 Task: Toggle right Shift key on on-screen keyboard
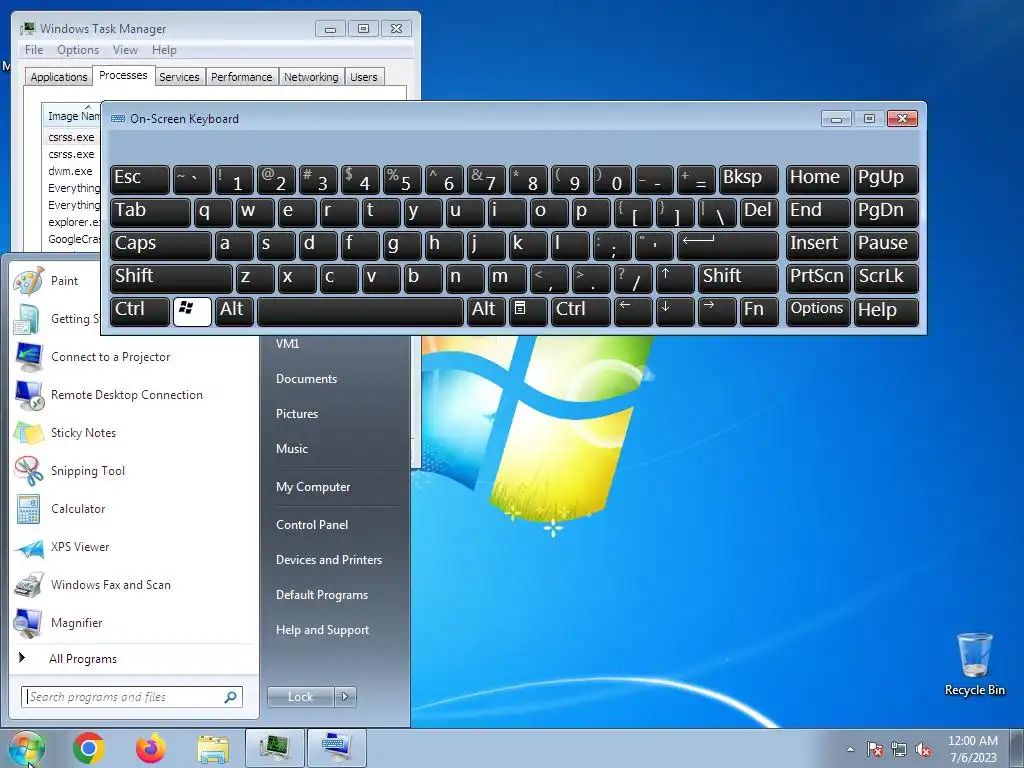[x=738, y=278]
